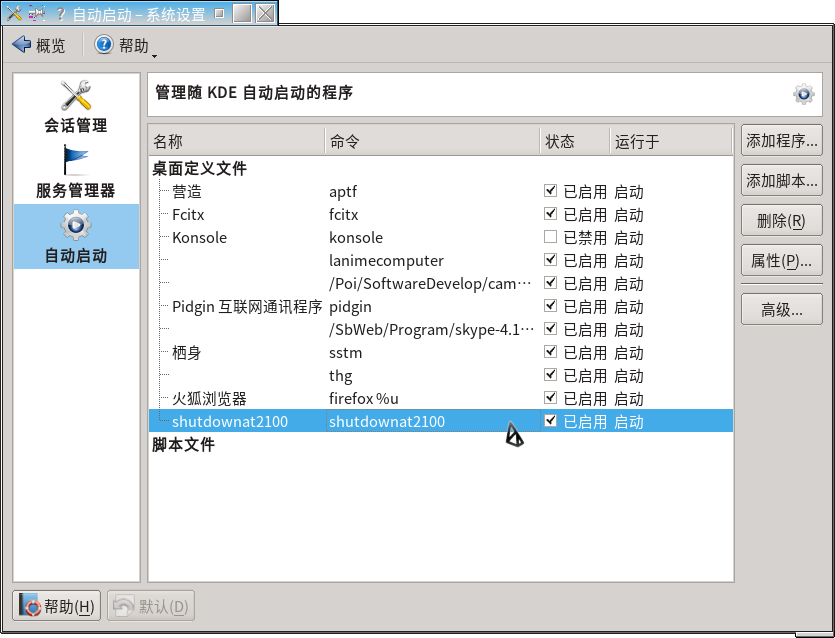835x638 pixels.
Task: Click the 添加程序... button
Action: 781,141
